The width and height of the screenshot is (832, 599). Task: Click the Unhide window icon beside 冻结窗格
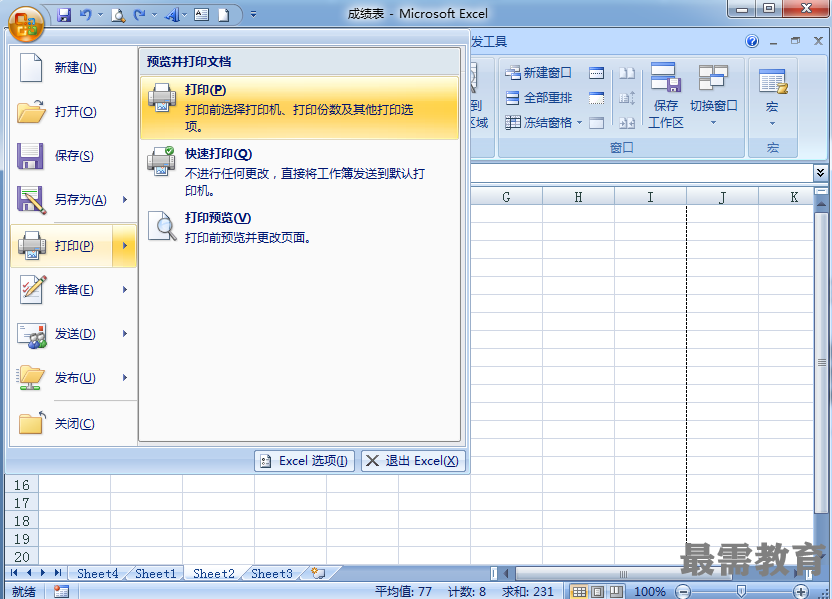(596, 123)
